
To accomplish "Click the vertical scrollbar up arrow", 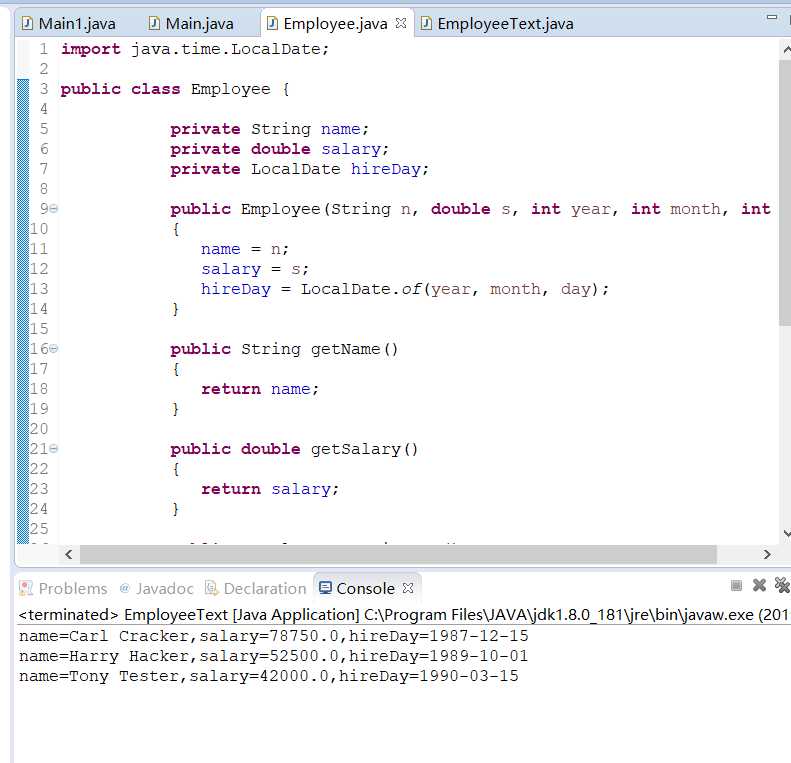I will (786, 49).
